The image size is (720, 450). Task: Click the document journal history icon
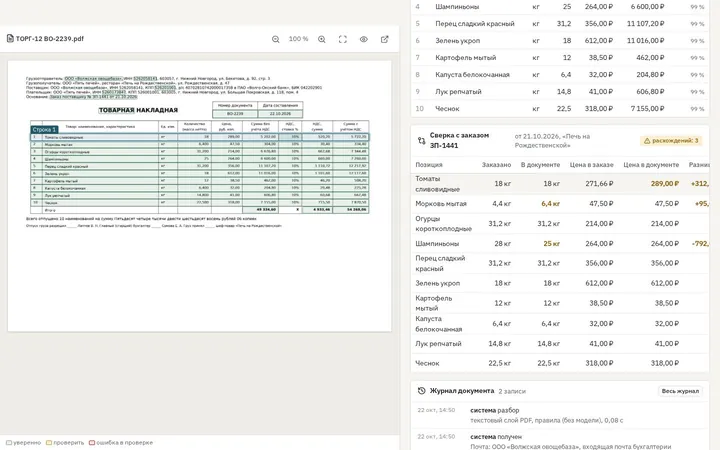tap(421, 391)
